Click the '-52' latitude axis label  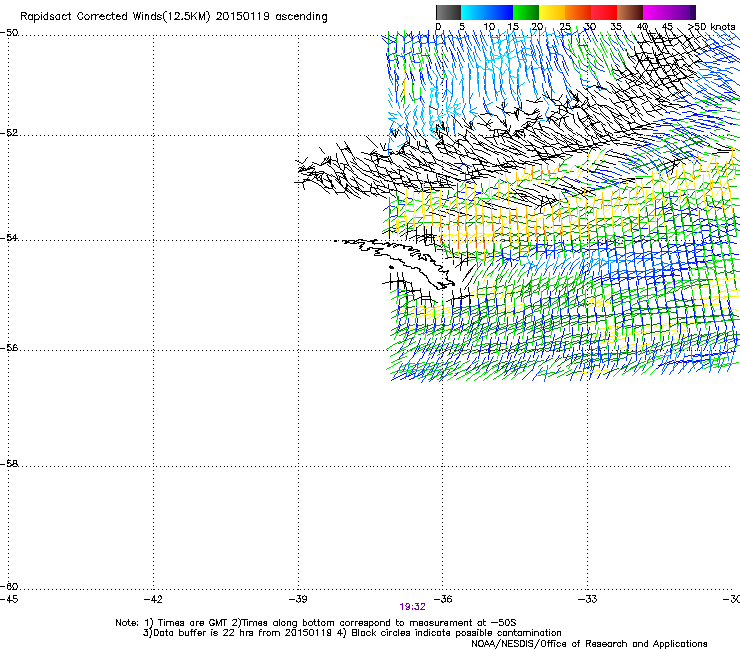point(9,133)
